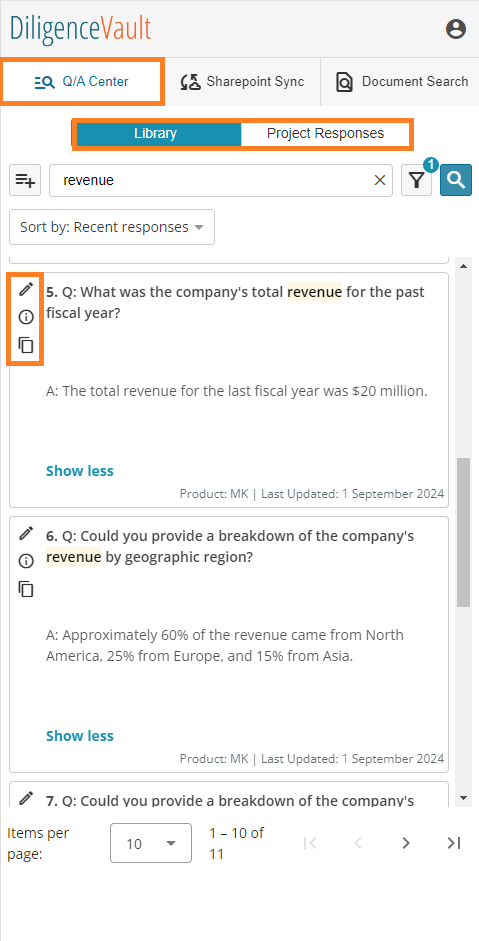479x941 pixels.
Task: Open the filter funnel icon
Action: [417, 180]
